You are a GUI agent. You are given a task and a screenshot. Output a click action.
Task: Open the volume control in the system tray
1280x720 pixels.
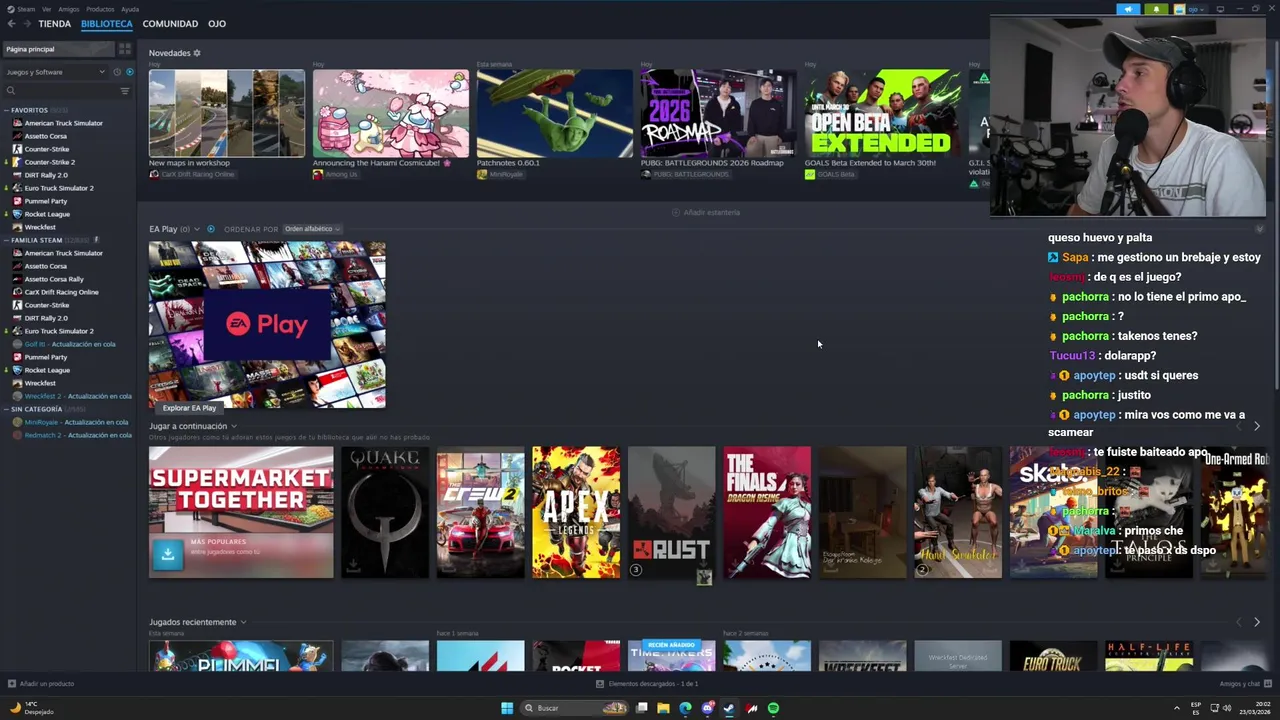pos(1229,708)
